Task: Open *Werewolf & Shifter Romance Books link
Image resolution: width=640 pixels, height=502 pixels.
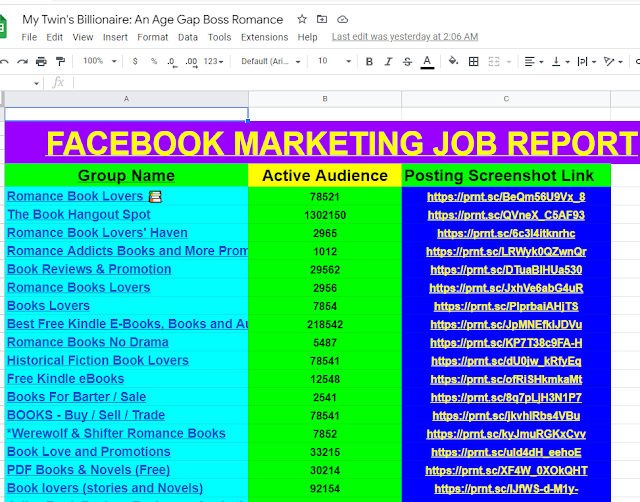Action: (116, 433)
